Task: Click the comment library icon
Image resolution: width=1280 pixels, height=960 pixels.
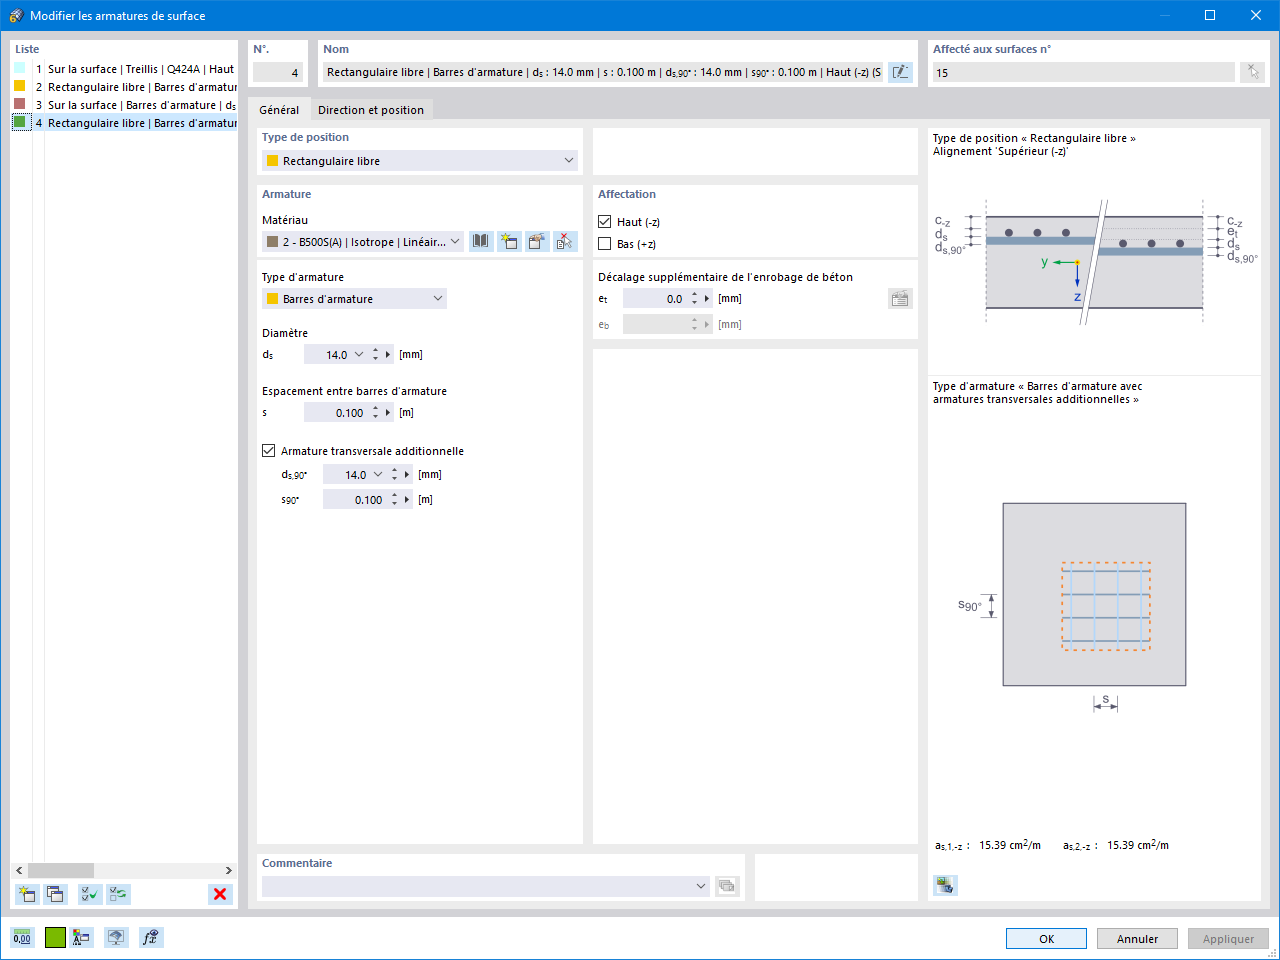Action: pos(727,886)
